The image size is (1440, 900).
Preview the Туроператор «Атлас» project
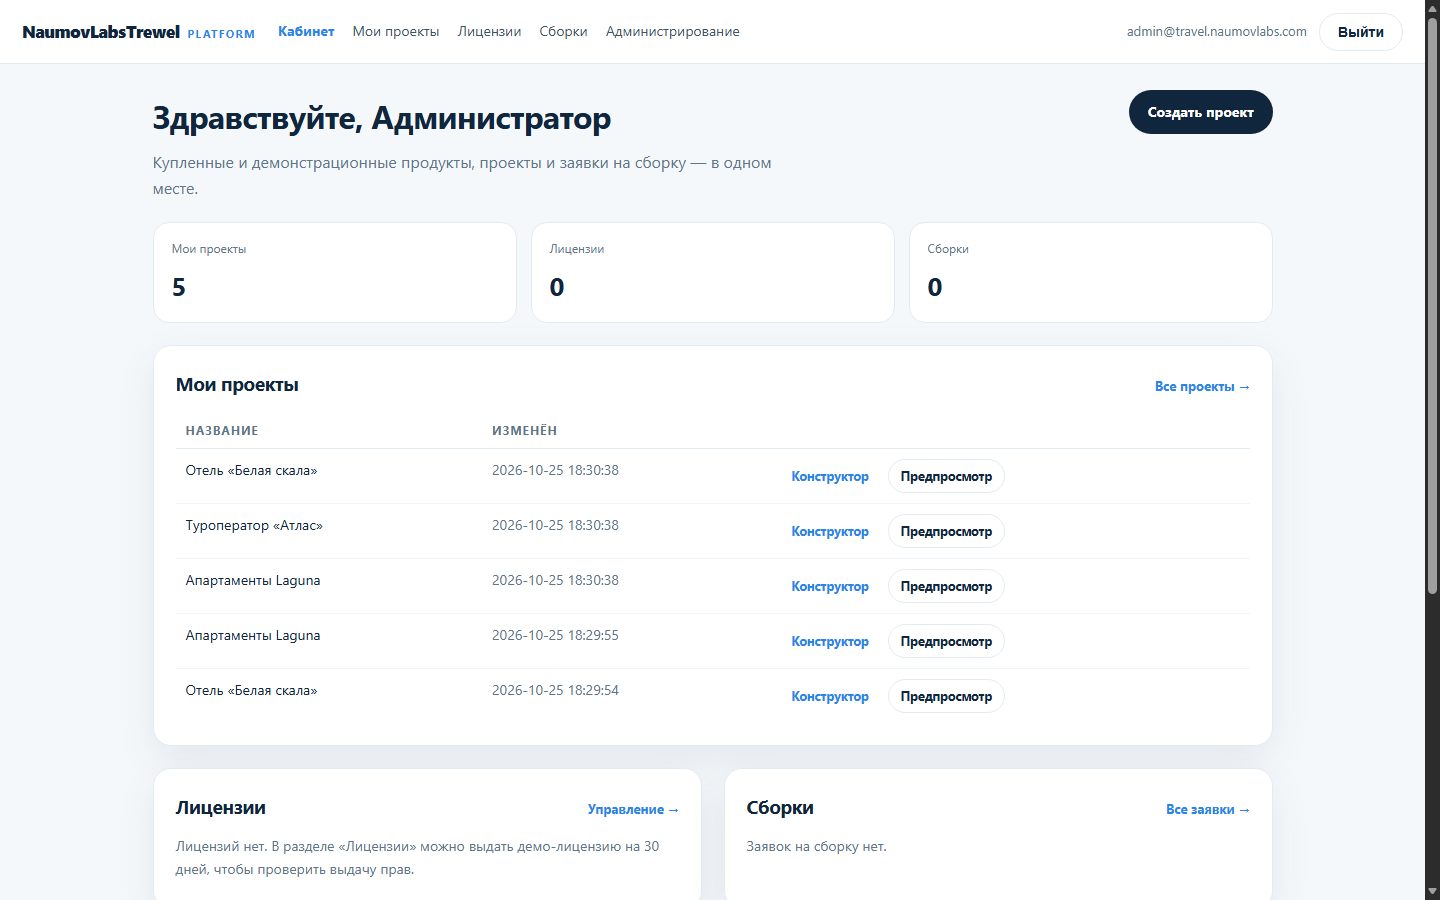946,532
